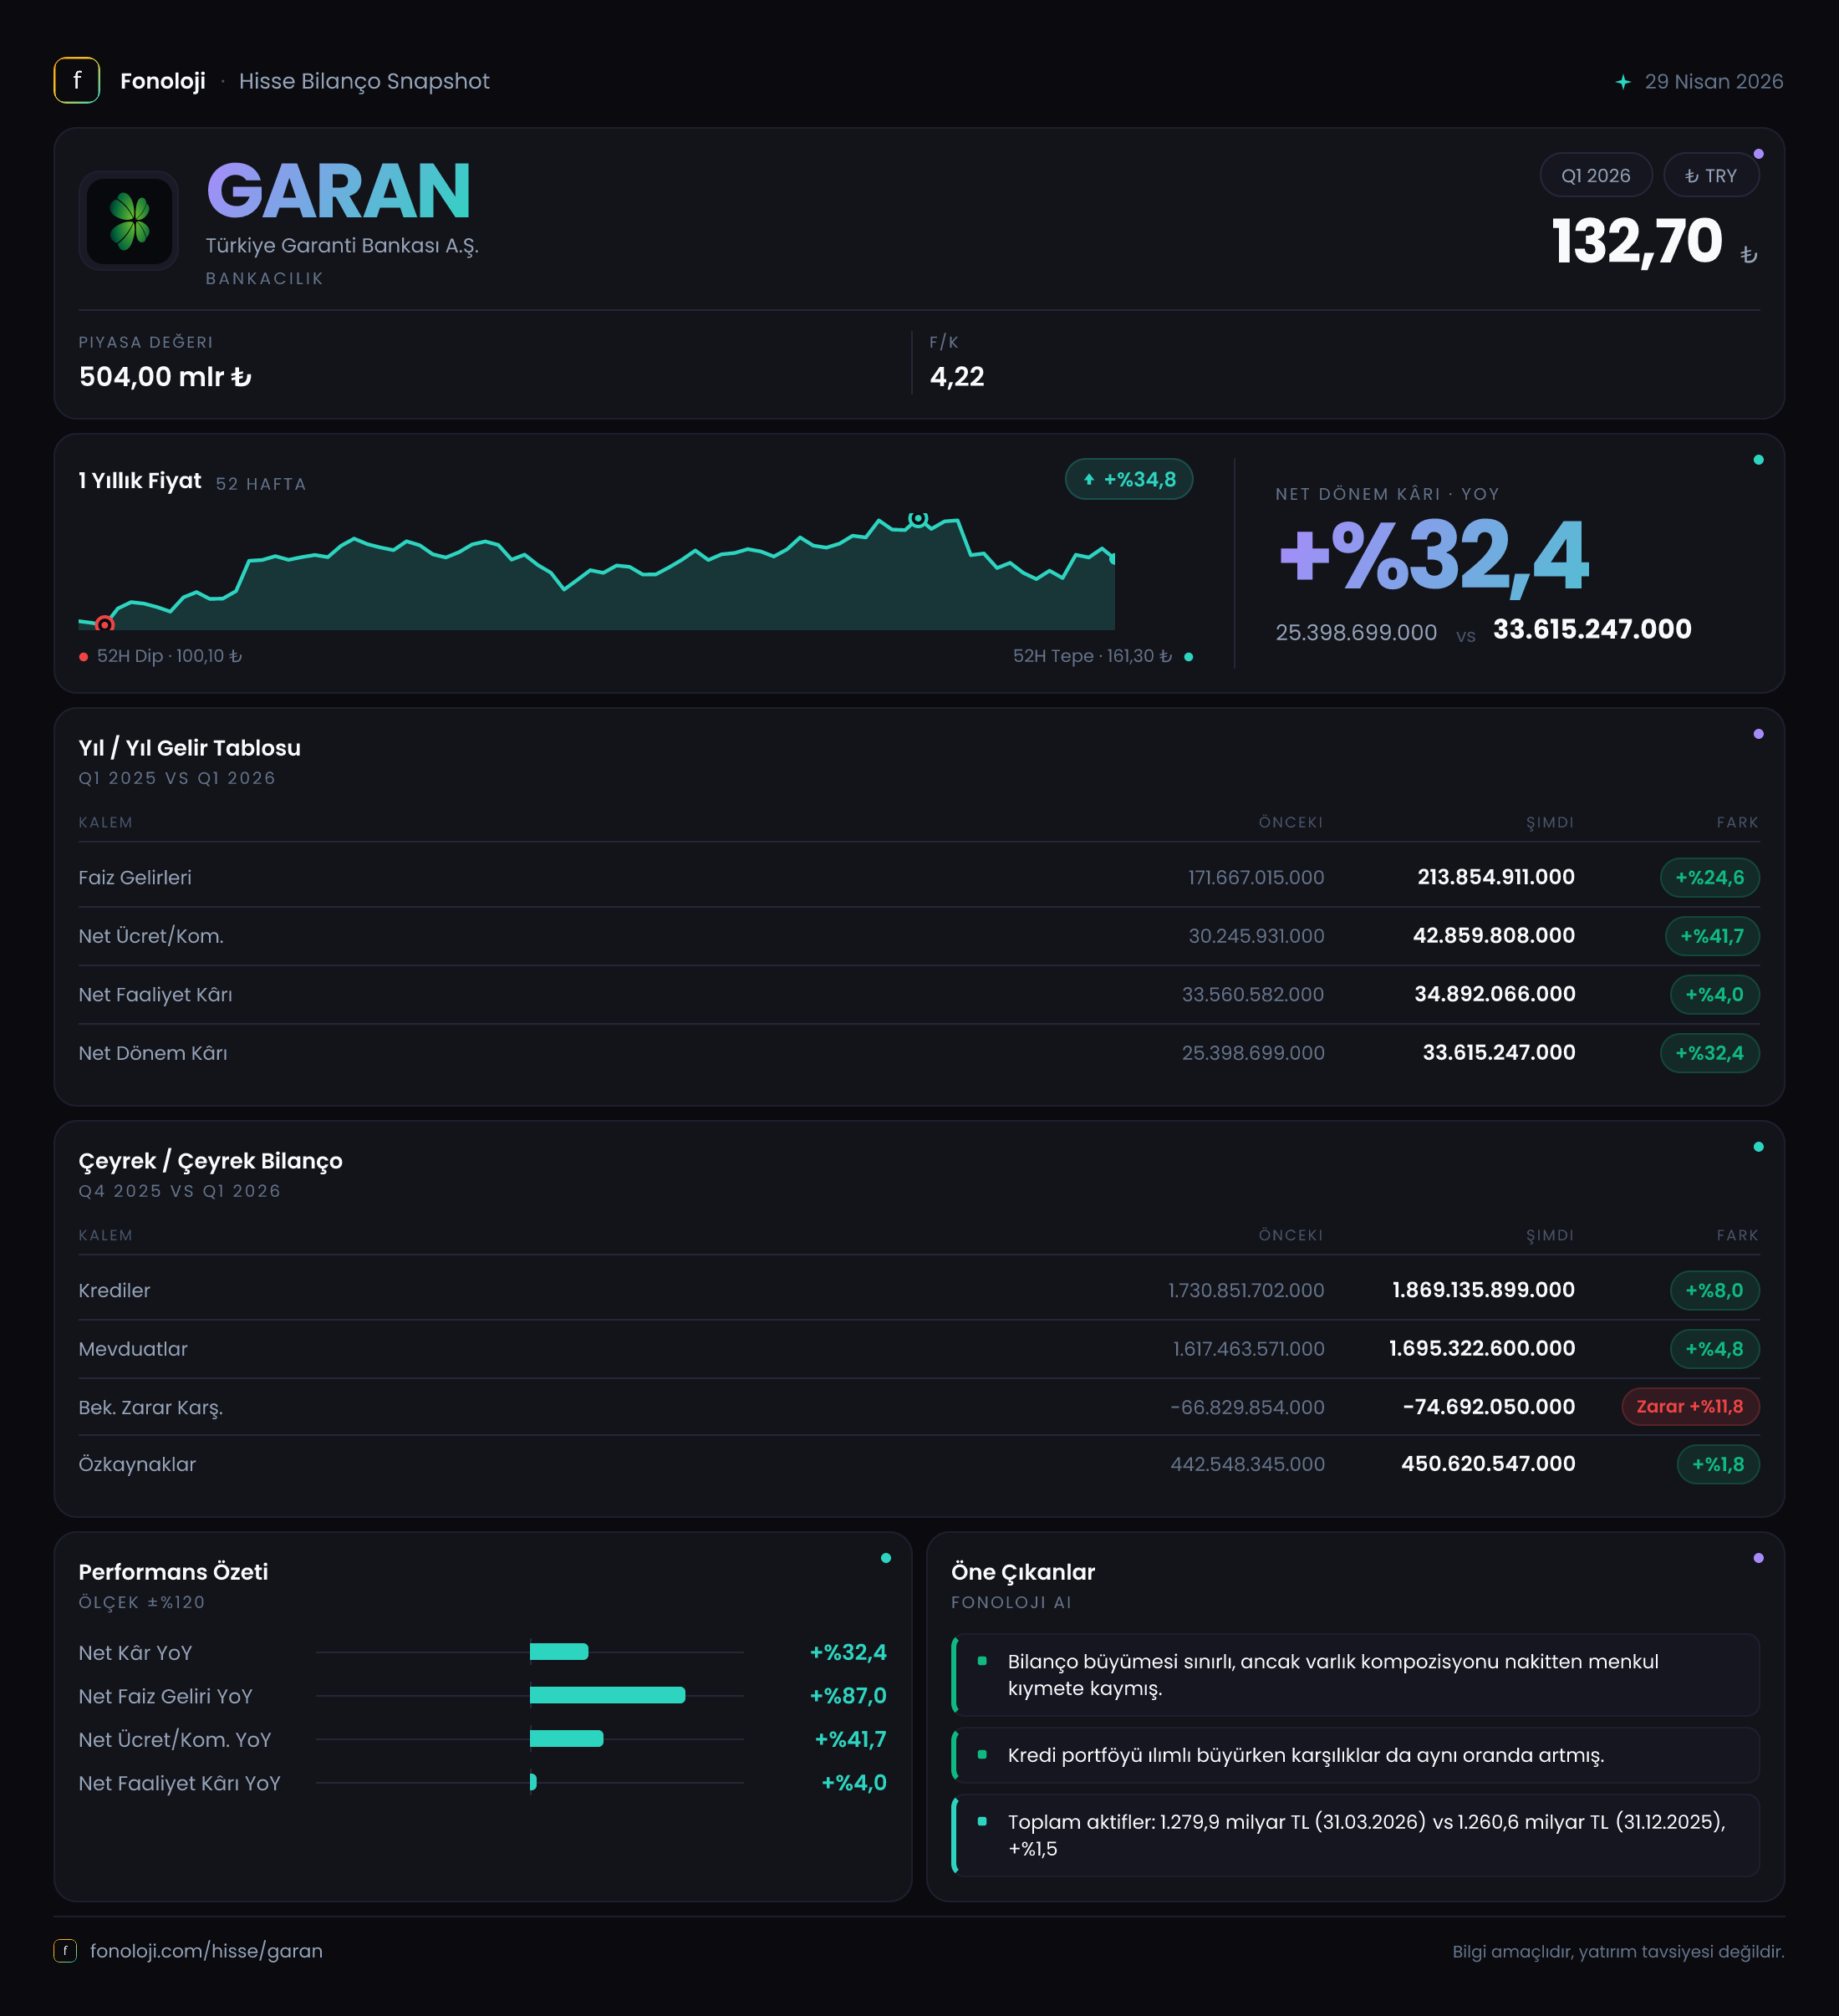Click the "52H Tepe · 161,30 ₺" label

coord(1092,656)
